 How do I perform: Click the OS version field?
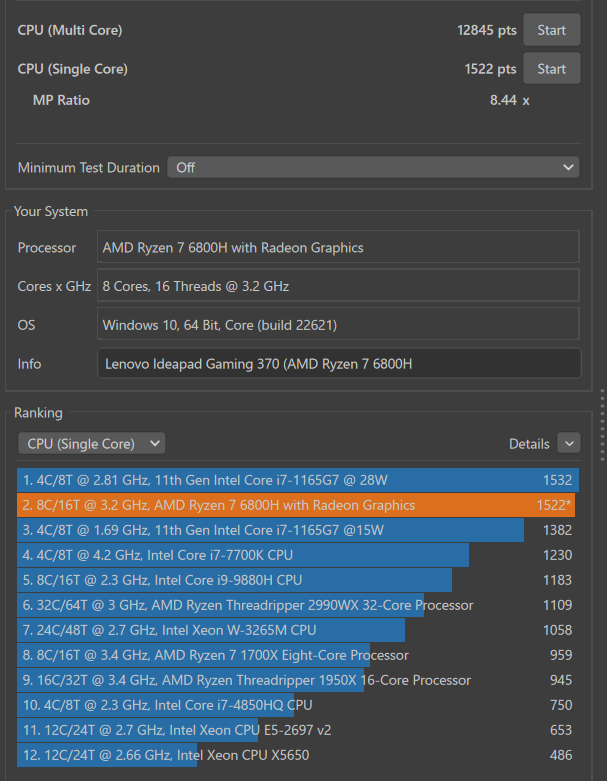338,325
